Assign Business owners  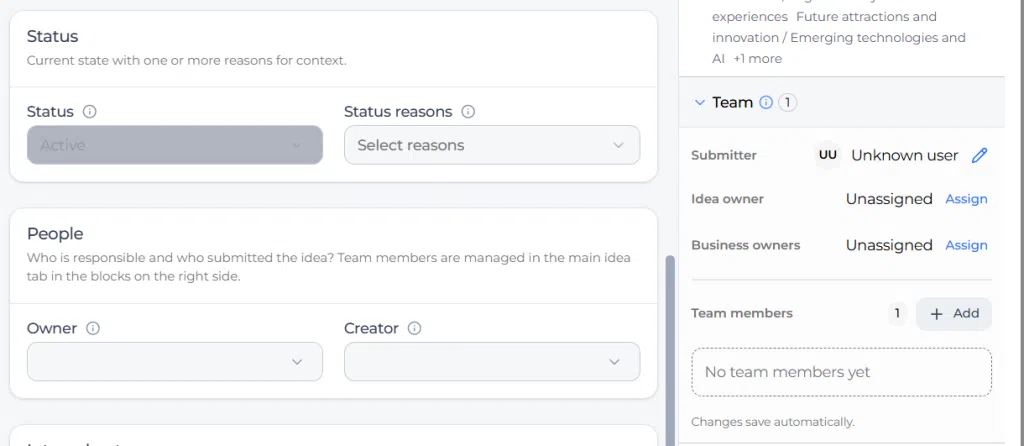(966, 246)
